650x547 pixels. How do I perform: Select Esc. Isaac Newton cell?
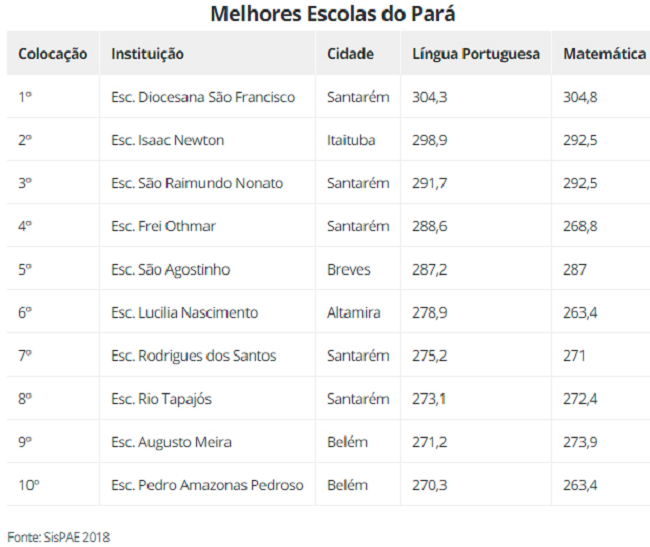pyautogui.click(x=207, y=140)
